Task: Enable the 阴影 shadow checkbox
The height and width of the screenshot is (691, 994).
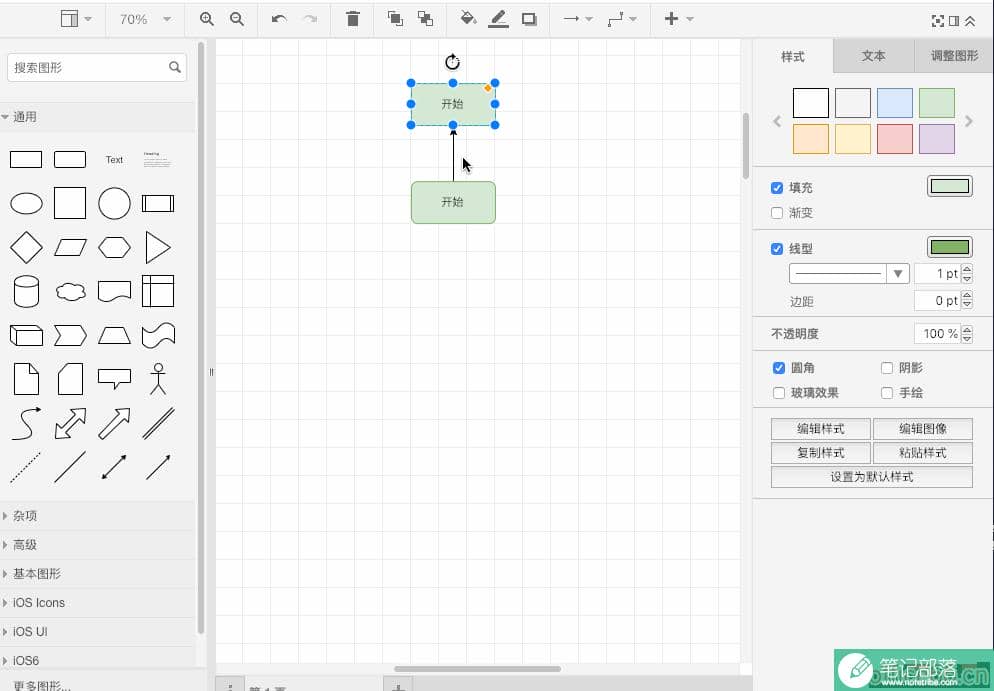Action: point(887,368)
